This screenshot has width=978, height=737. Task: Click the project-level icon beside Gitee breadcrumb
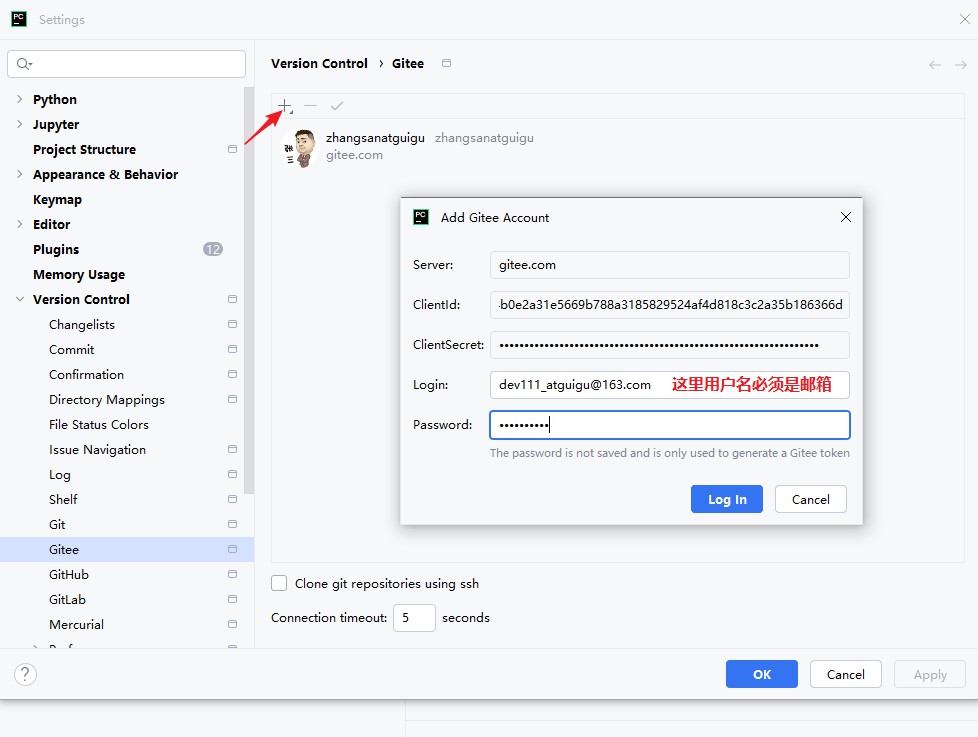click(x=446, y=63)
